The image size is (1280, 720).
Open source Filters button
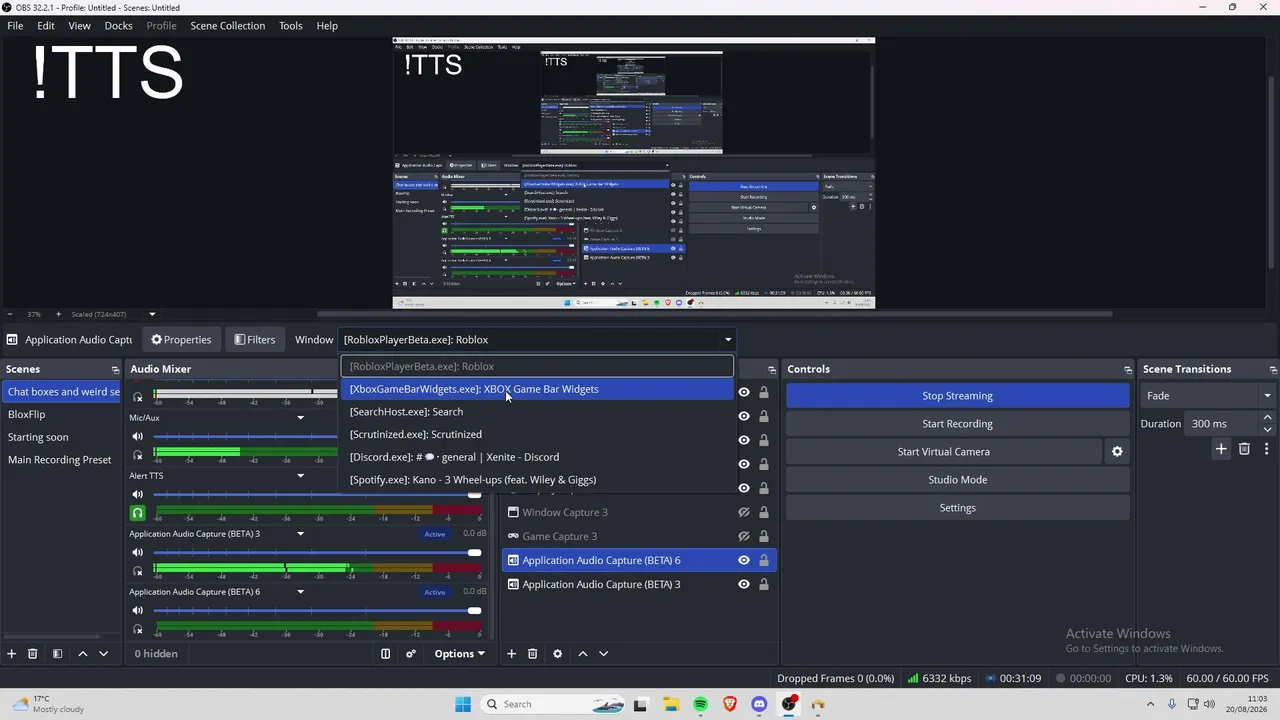[x=255, y=340]
